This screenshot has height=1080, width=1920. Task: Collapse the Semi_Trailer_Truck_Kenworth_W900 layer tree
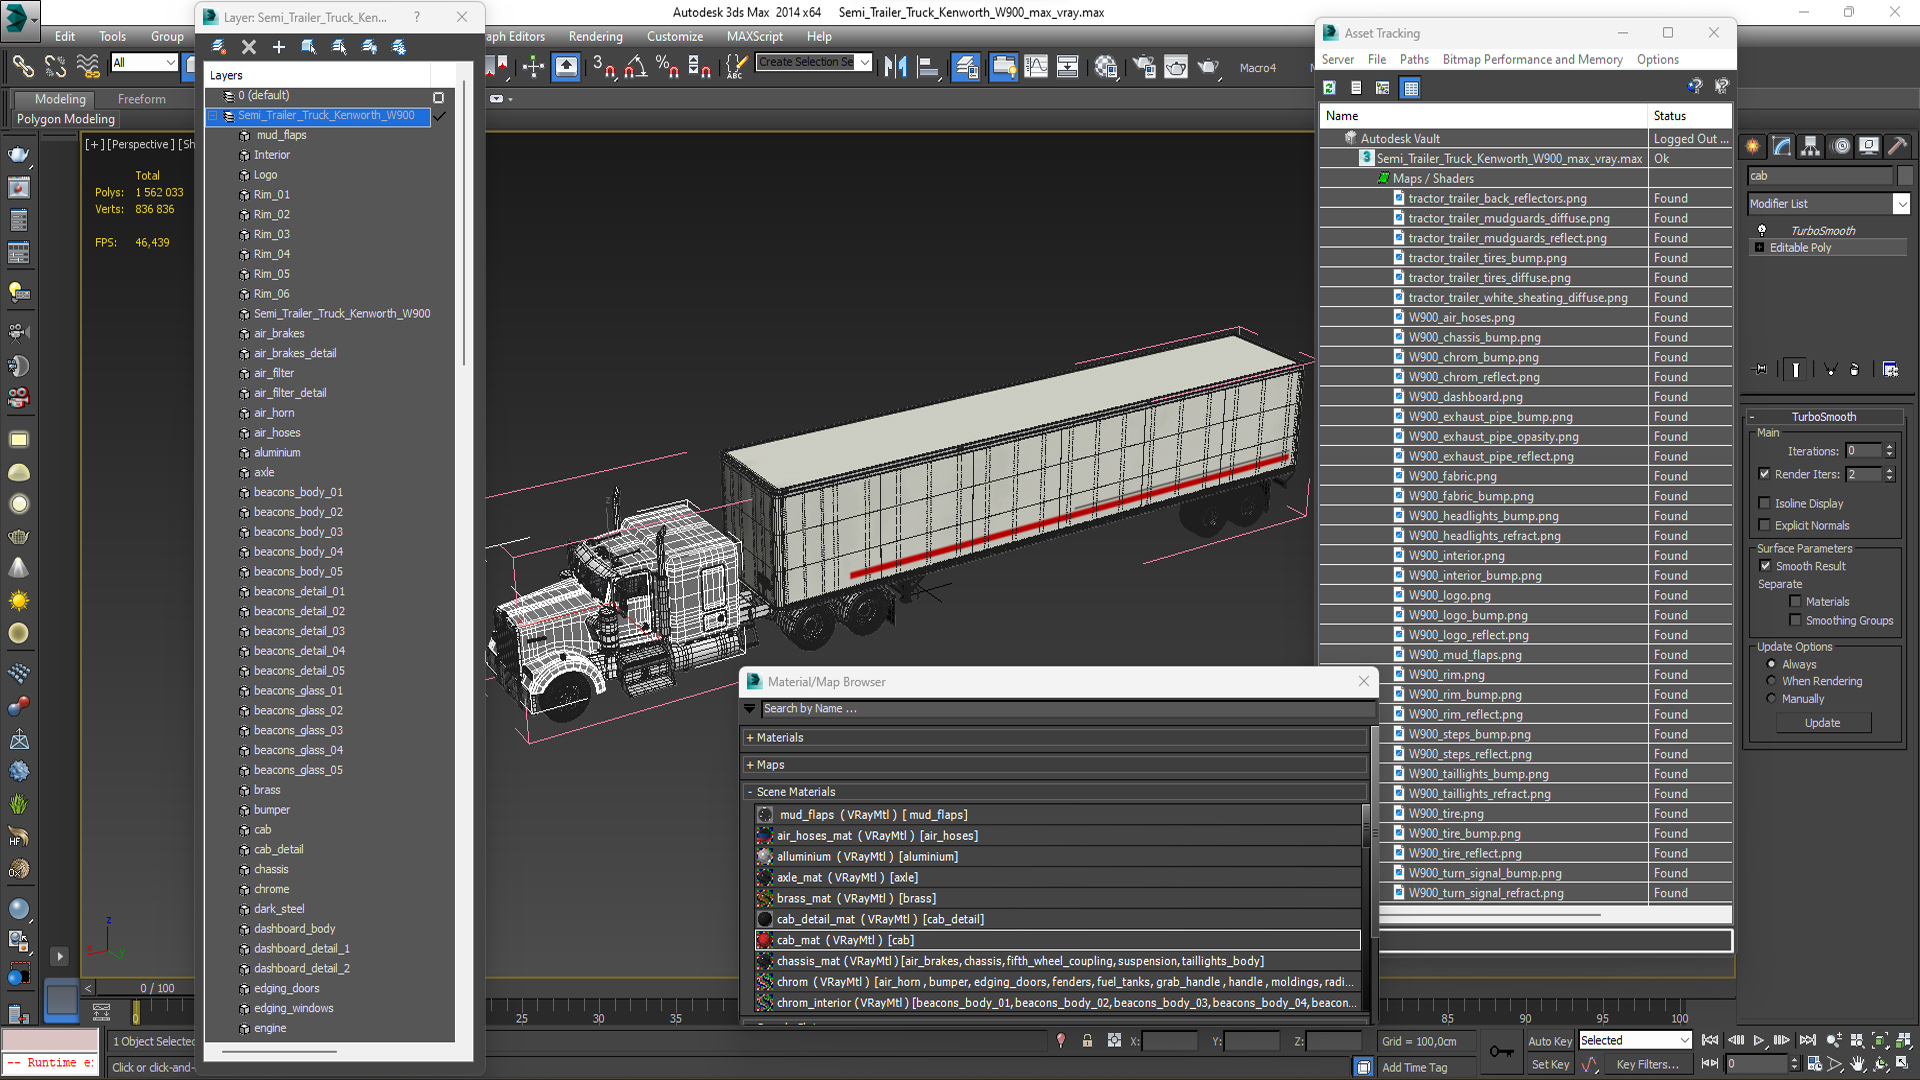pyautogui.click(x=213, y=115)
